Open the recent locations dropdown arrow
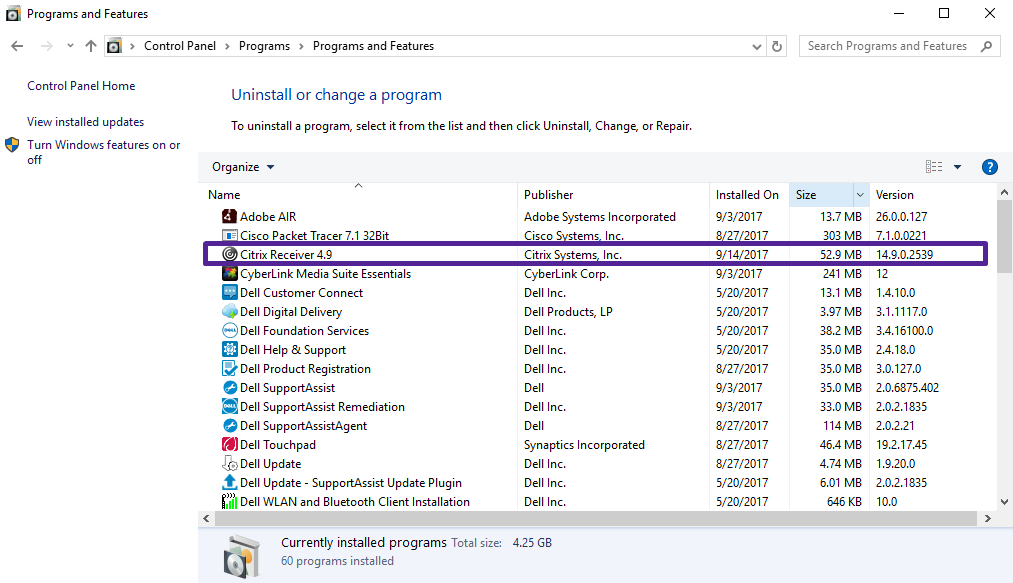Image resolution: width=1013 pixels, height=583 pixels. click(70, 46)
